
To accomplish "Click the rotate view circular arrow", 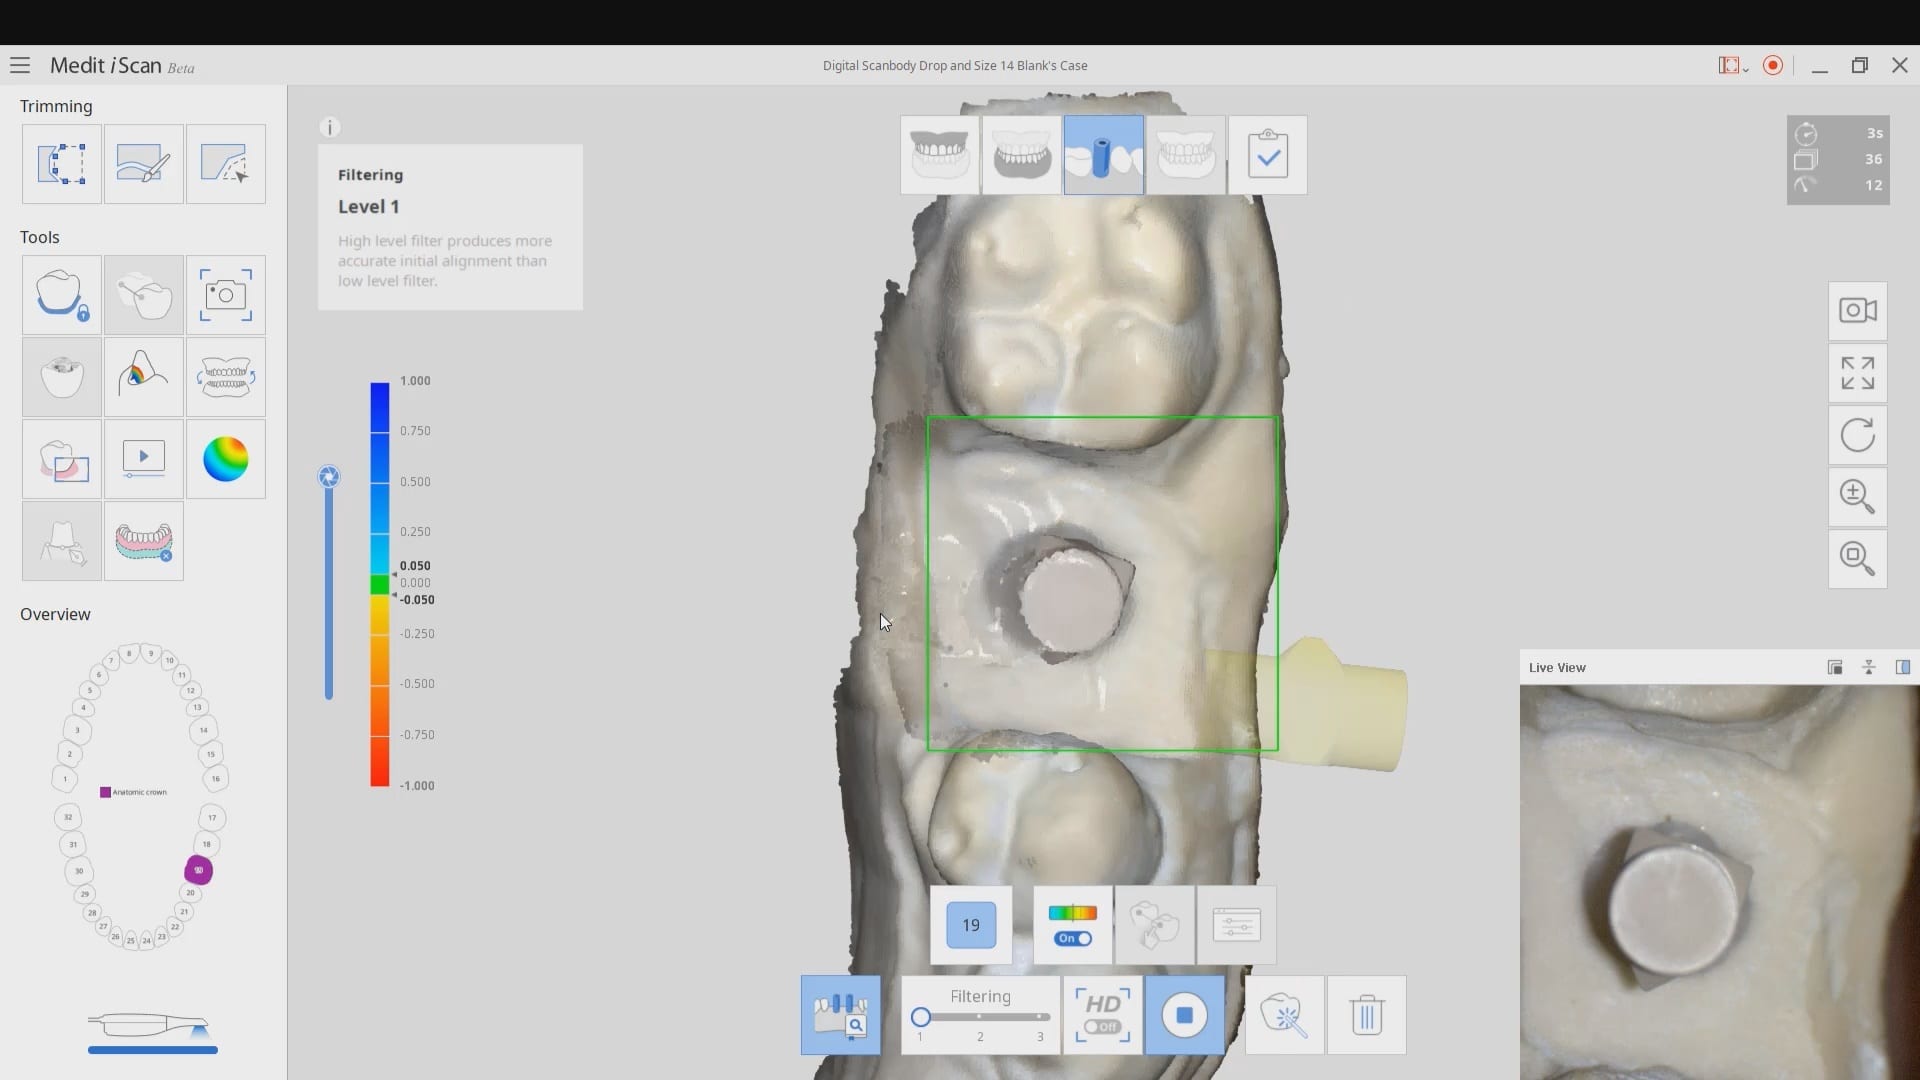I will pos(1858,435).
